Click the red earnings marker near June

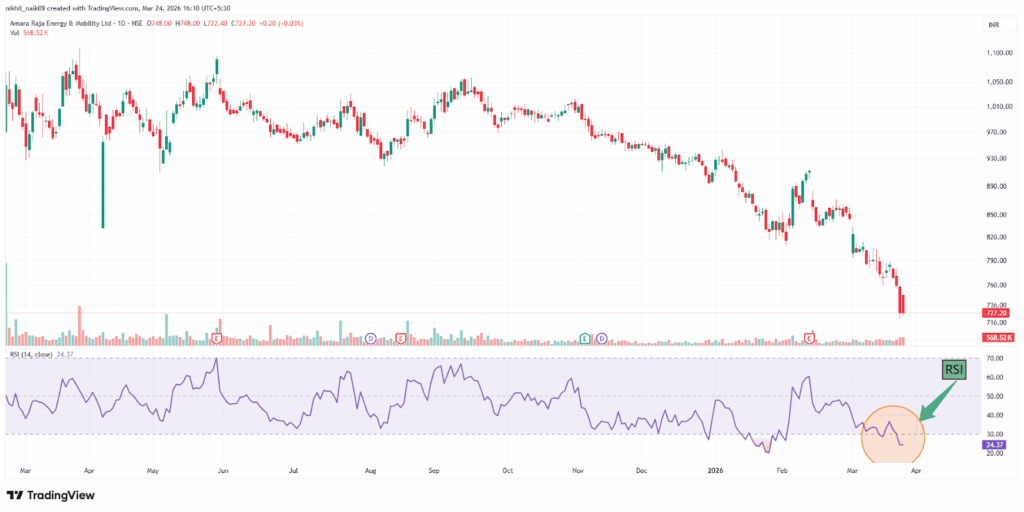click(x=216, y=339)
